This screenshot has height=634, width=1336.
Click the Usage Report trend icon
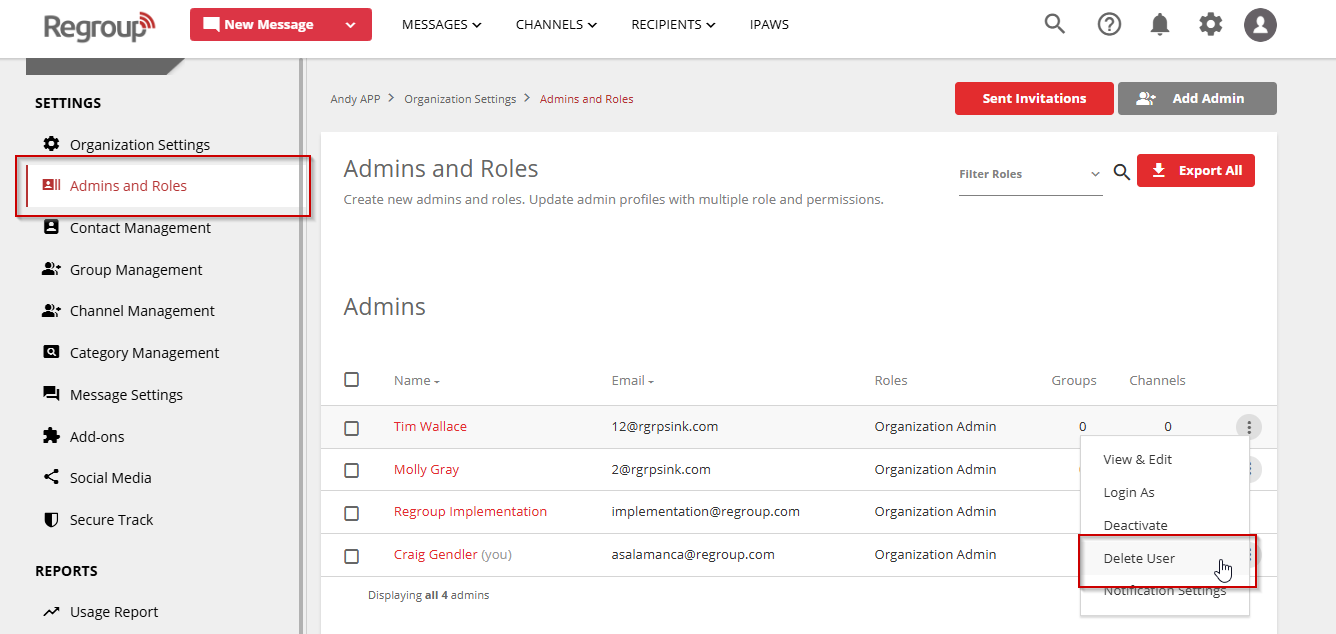pyautogui.click(x=51, y=612)
